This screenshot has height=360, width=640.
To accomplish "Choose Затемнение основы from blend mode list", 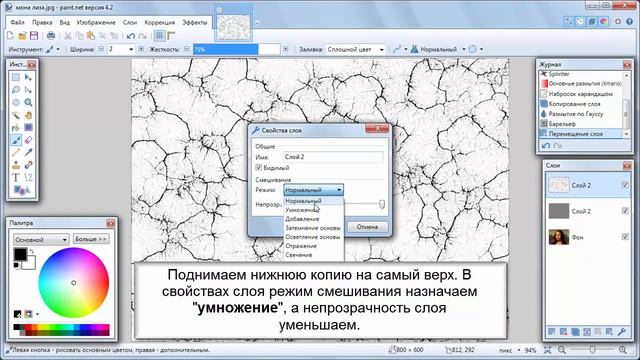I will click(x=313, y=228).
